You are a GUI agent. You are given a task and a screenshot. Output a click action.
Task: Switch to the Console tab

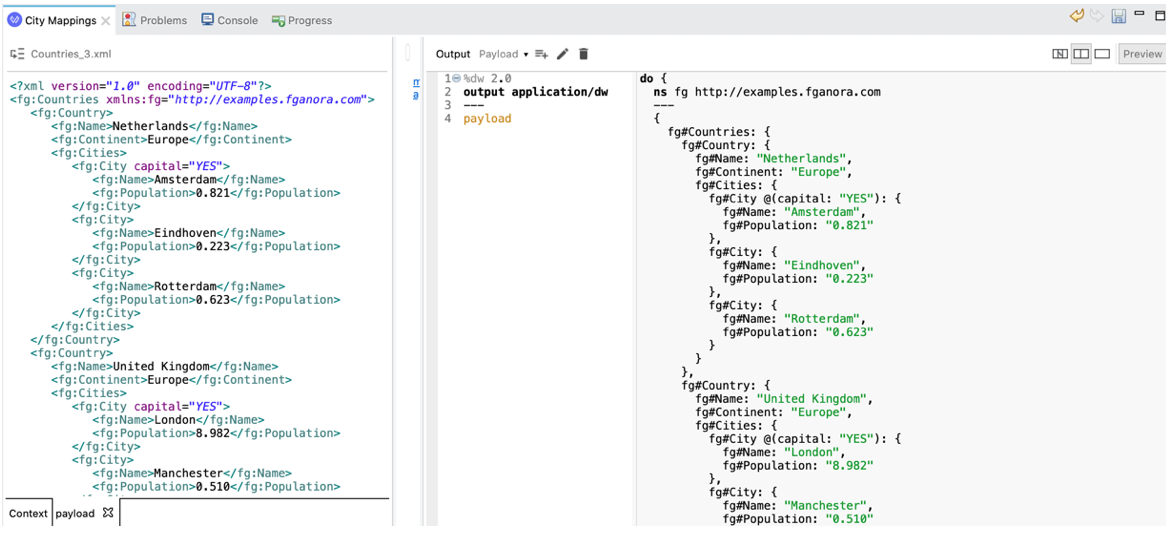230,20
